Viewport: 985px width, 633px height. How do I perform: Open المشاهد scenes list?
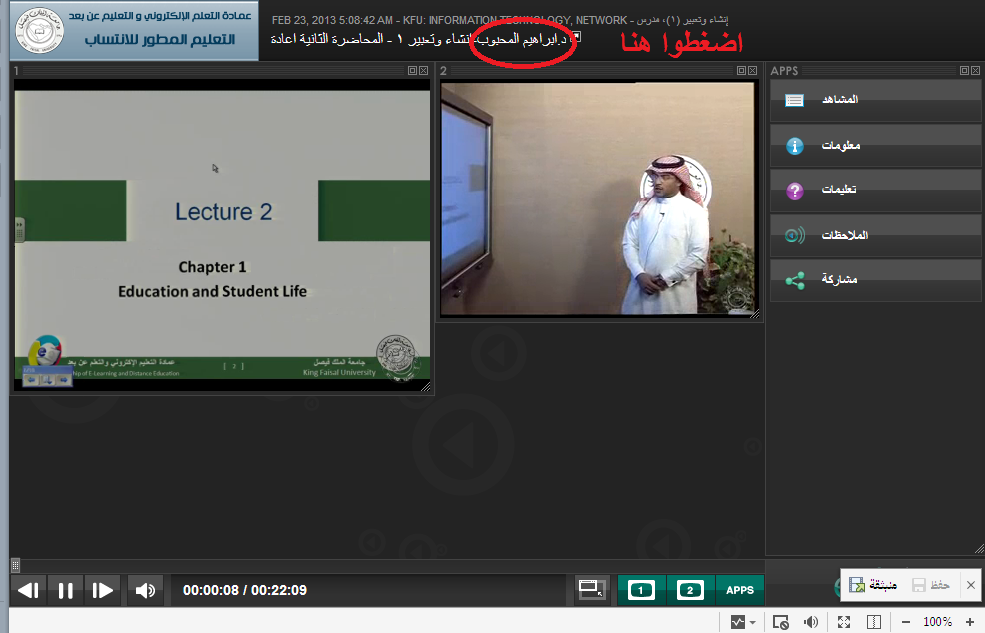click(876, 100)
